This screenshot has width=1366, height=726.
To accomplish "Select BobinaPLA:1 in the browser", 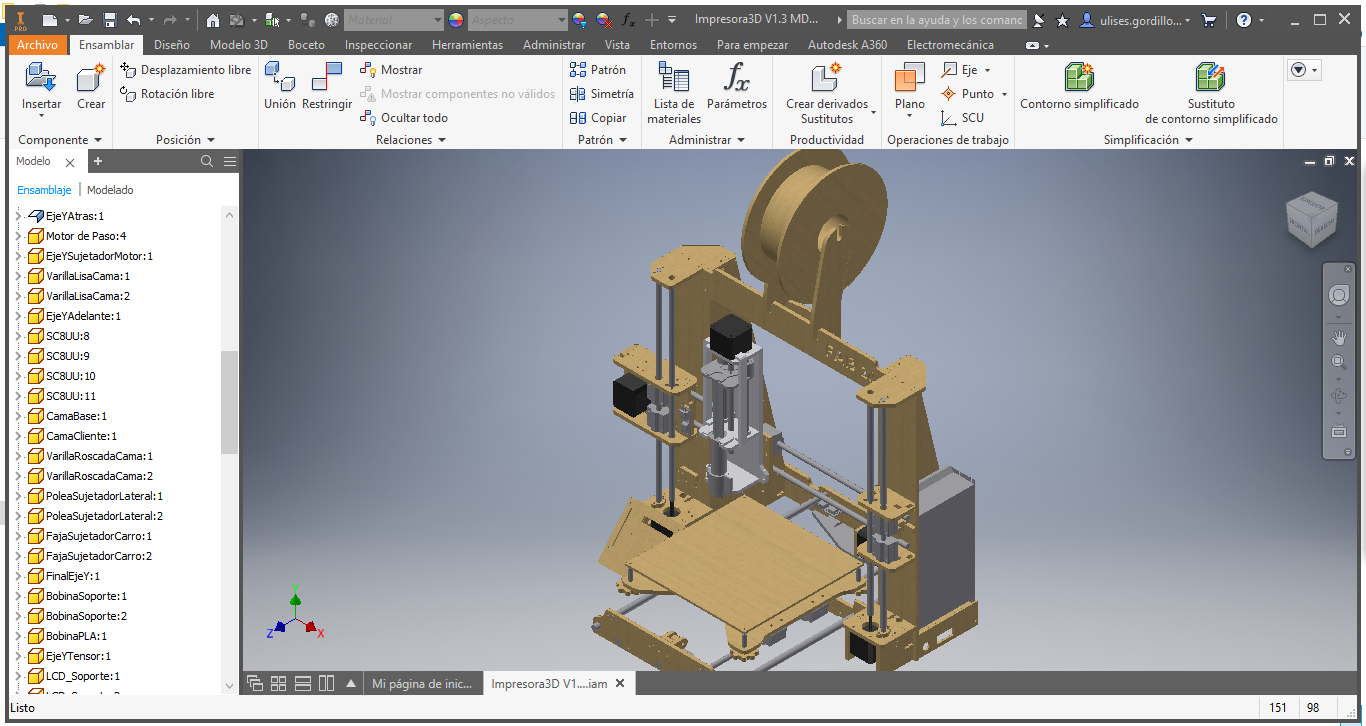I will (x=76, y=636).
